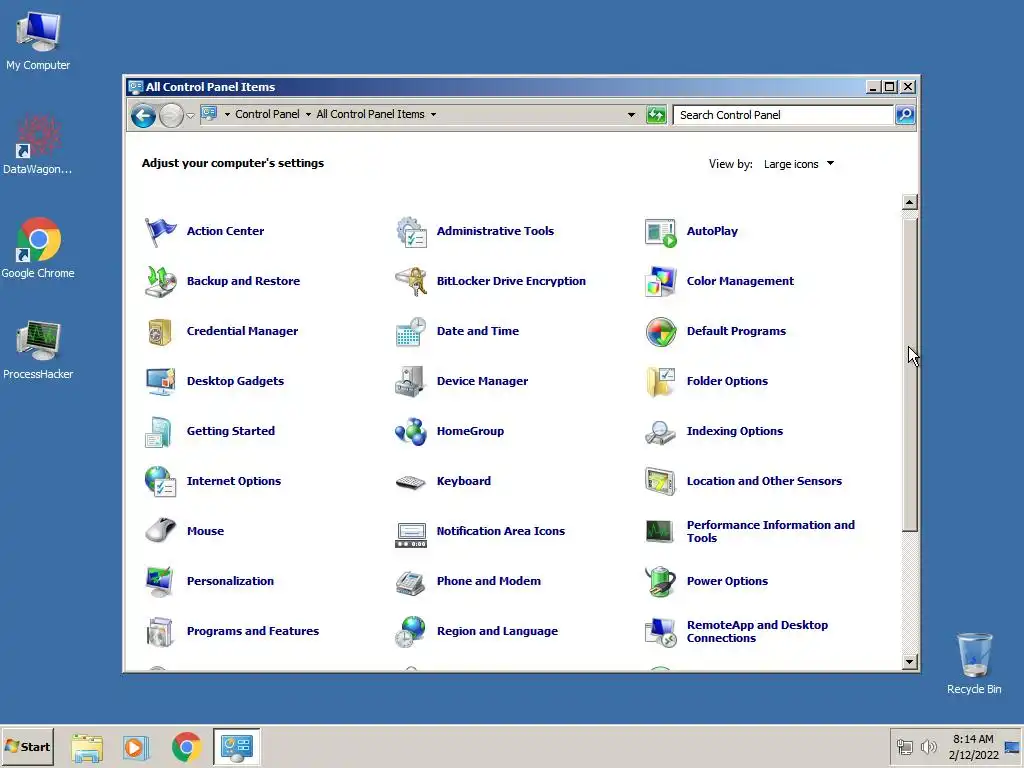Click the Action Center link text
This screenshot has width=1024, height=768.
pyautogui.click(x=225, y=231)
